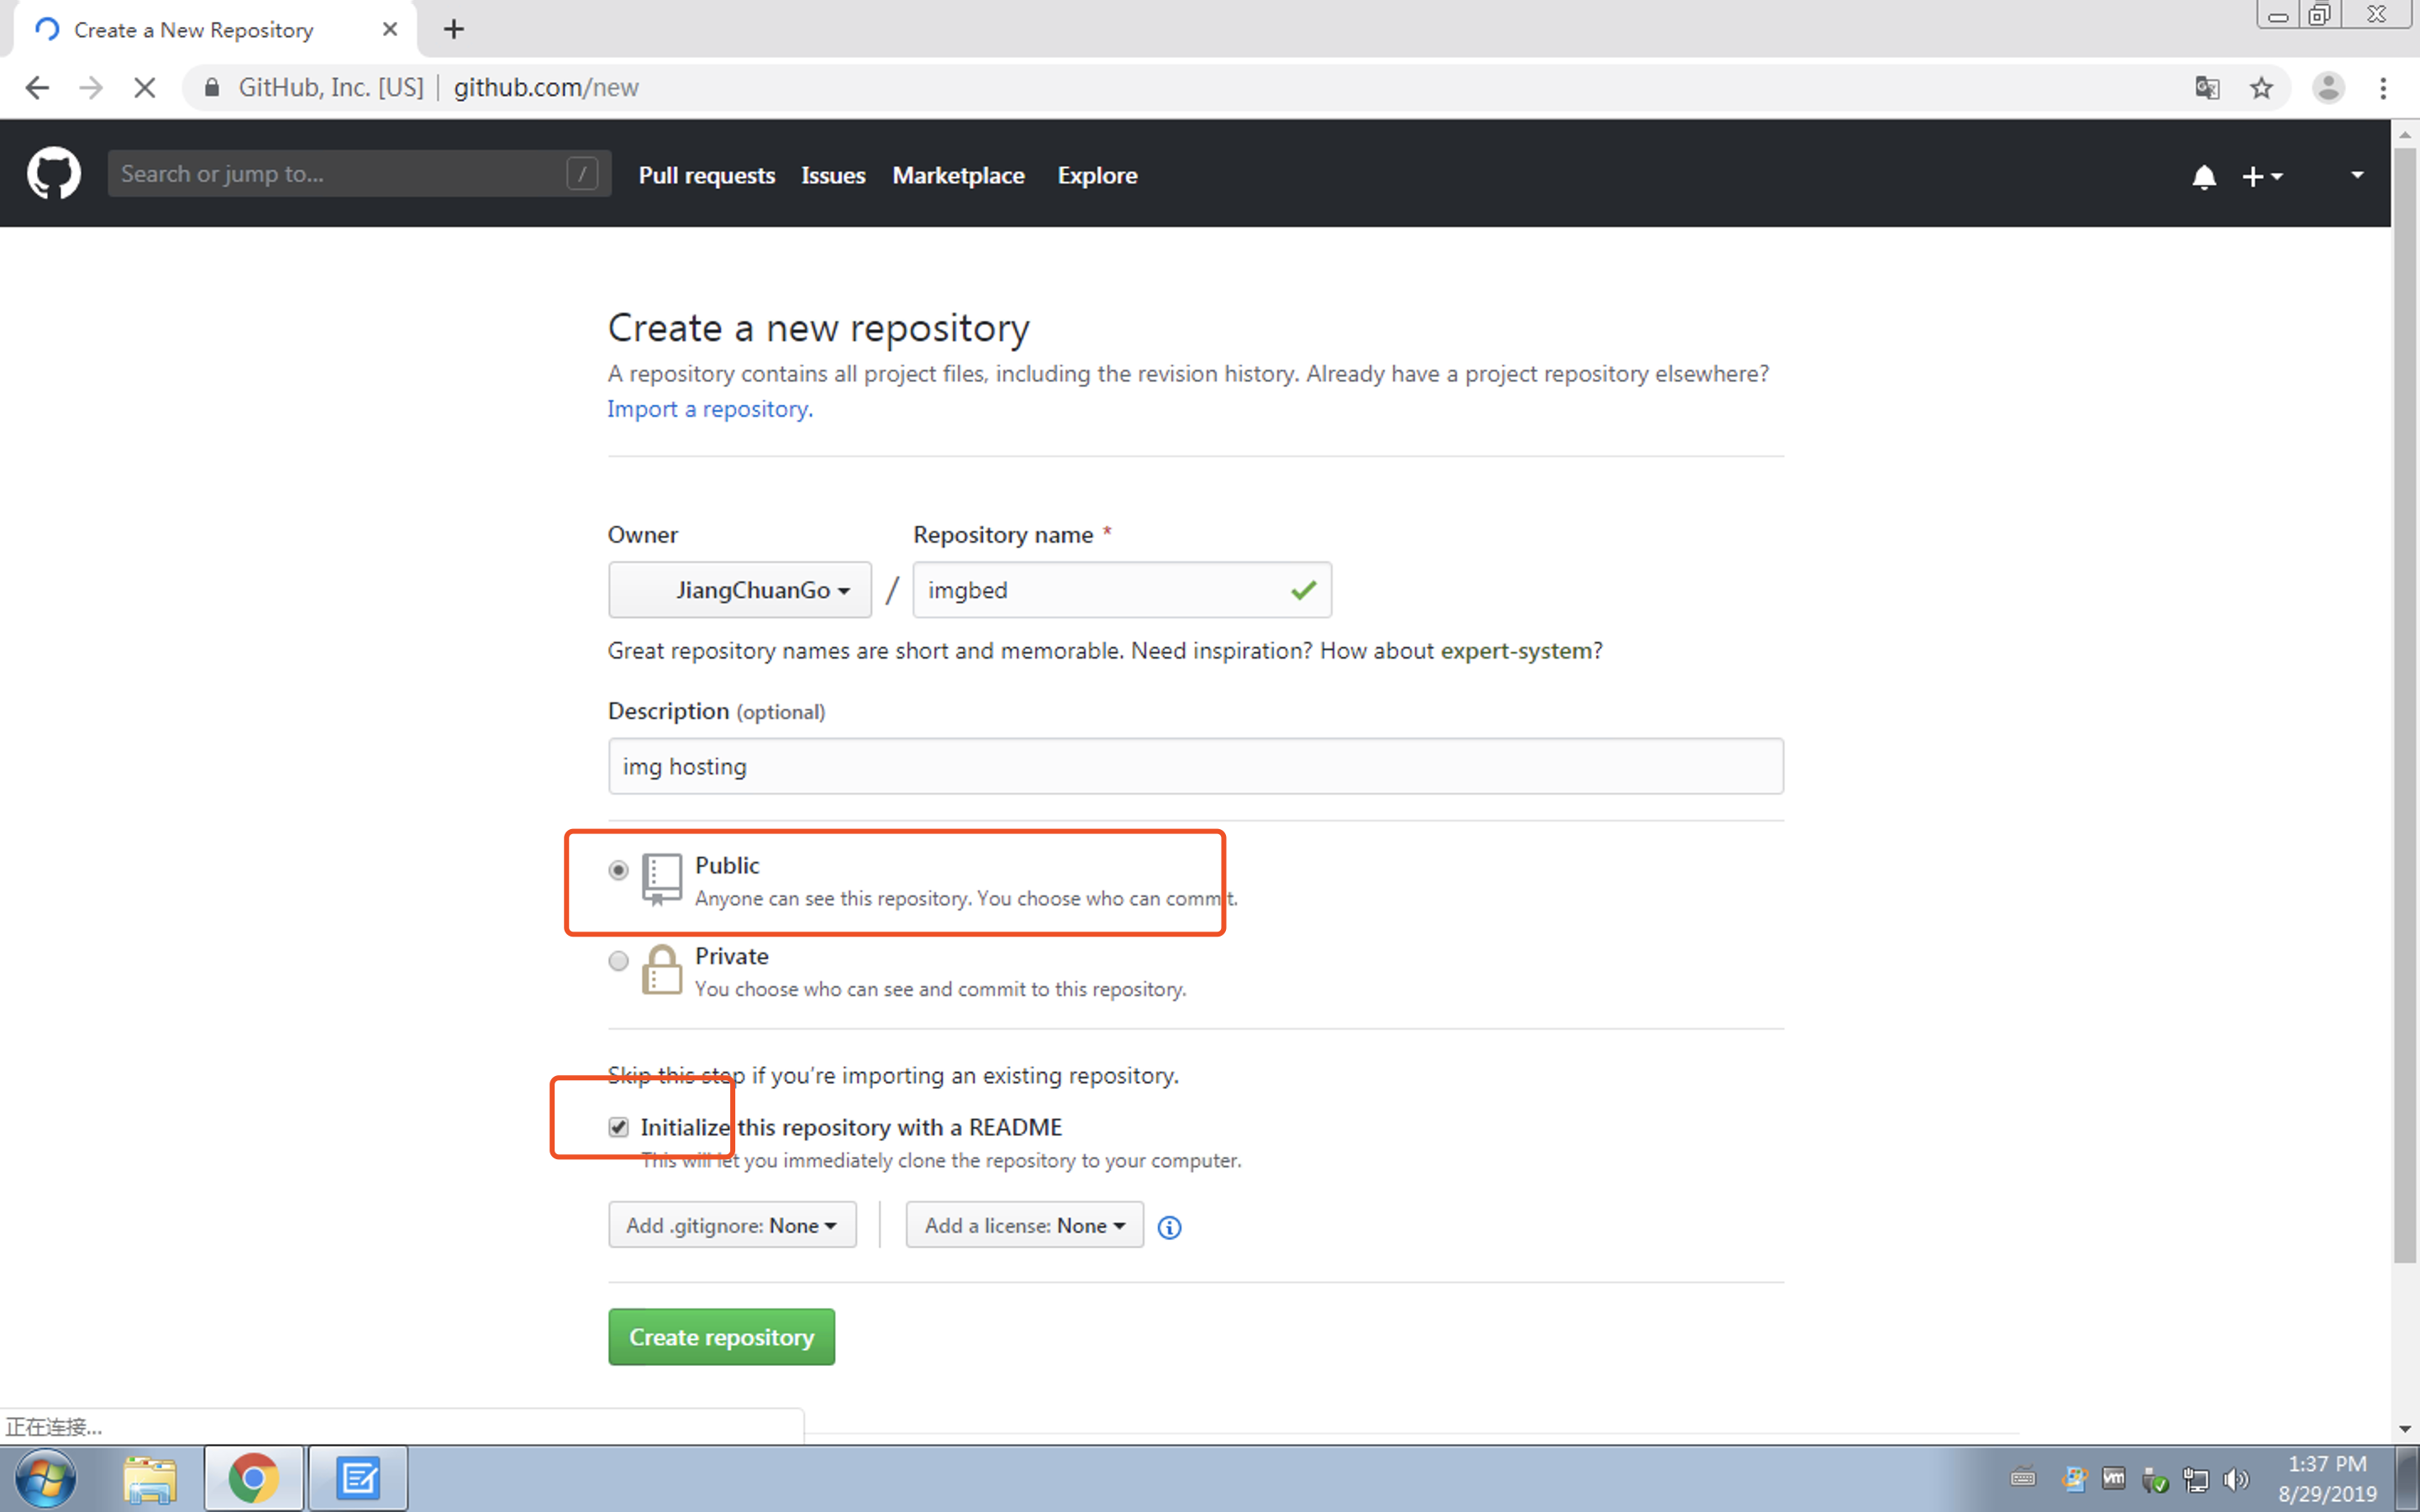2420x1512 pixels.
Task: Click the license info icon
Action: (1169, 1227)
